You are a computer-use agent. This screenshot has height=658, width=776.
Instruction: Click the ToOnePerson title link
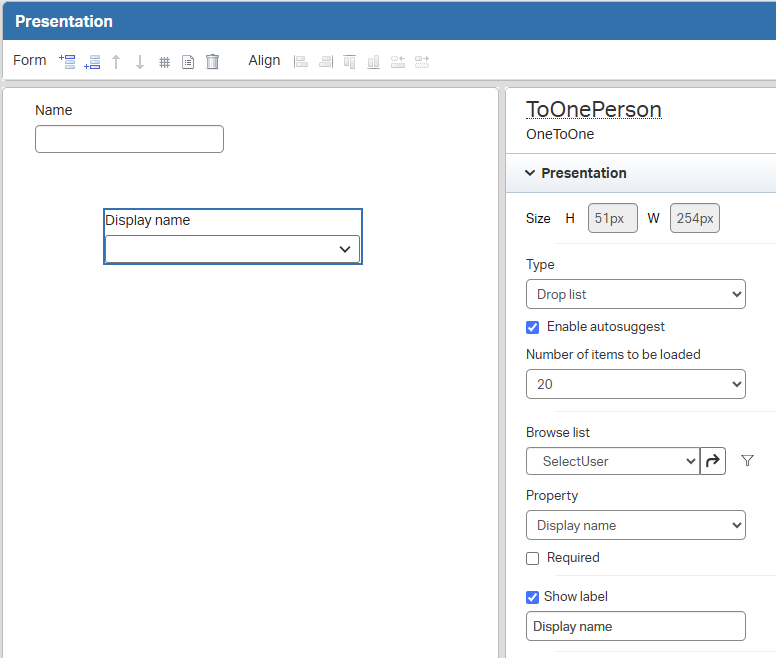(593, 110)
